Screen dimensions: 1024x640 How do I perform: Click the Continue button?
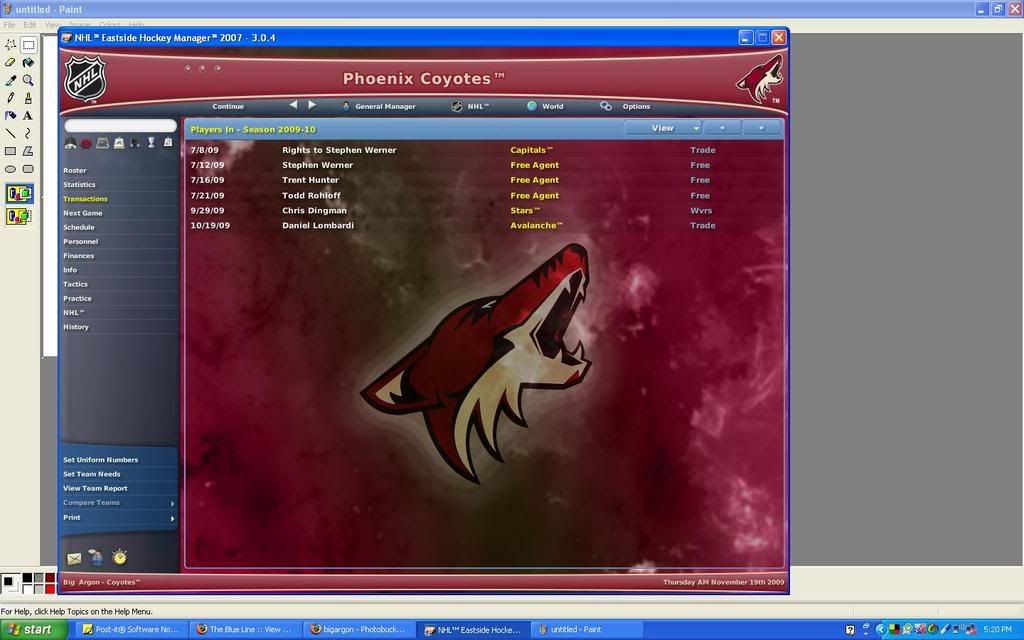coord(228,106)
